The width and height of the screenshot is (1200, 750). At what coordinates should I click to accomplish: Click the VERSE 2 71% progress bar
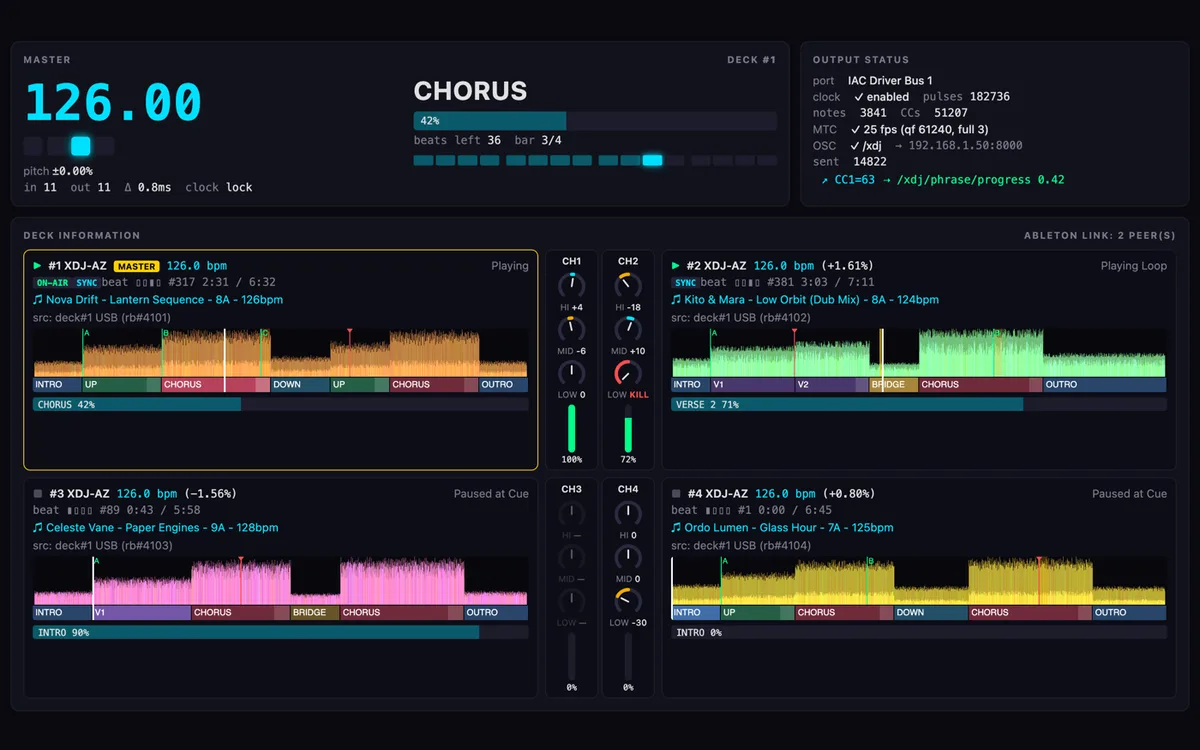[x=919, y=405]
